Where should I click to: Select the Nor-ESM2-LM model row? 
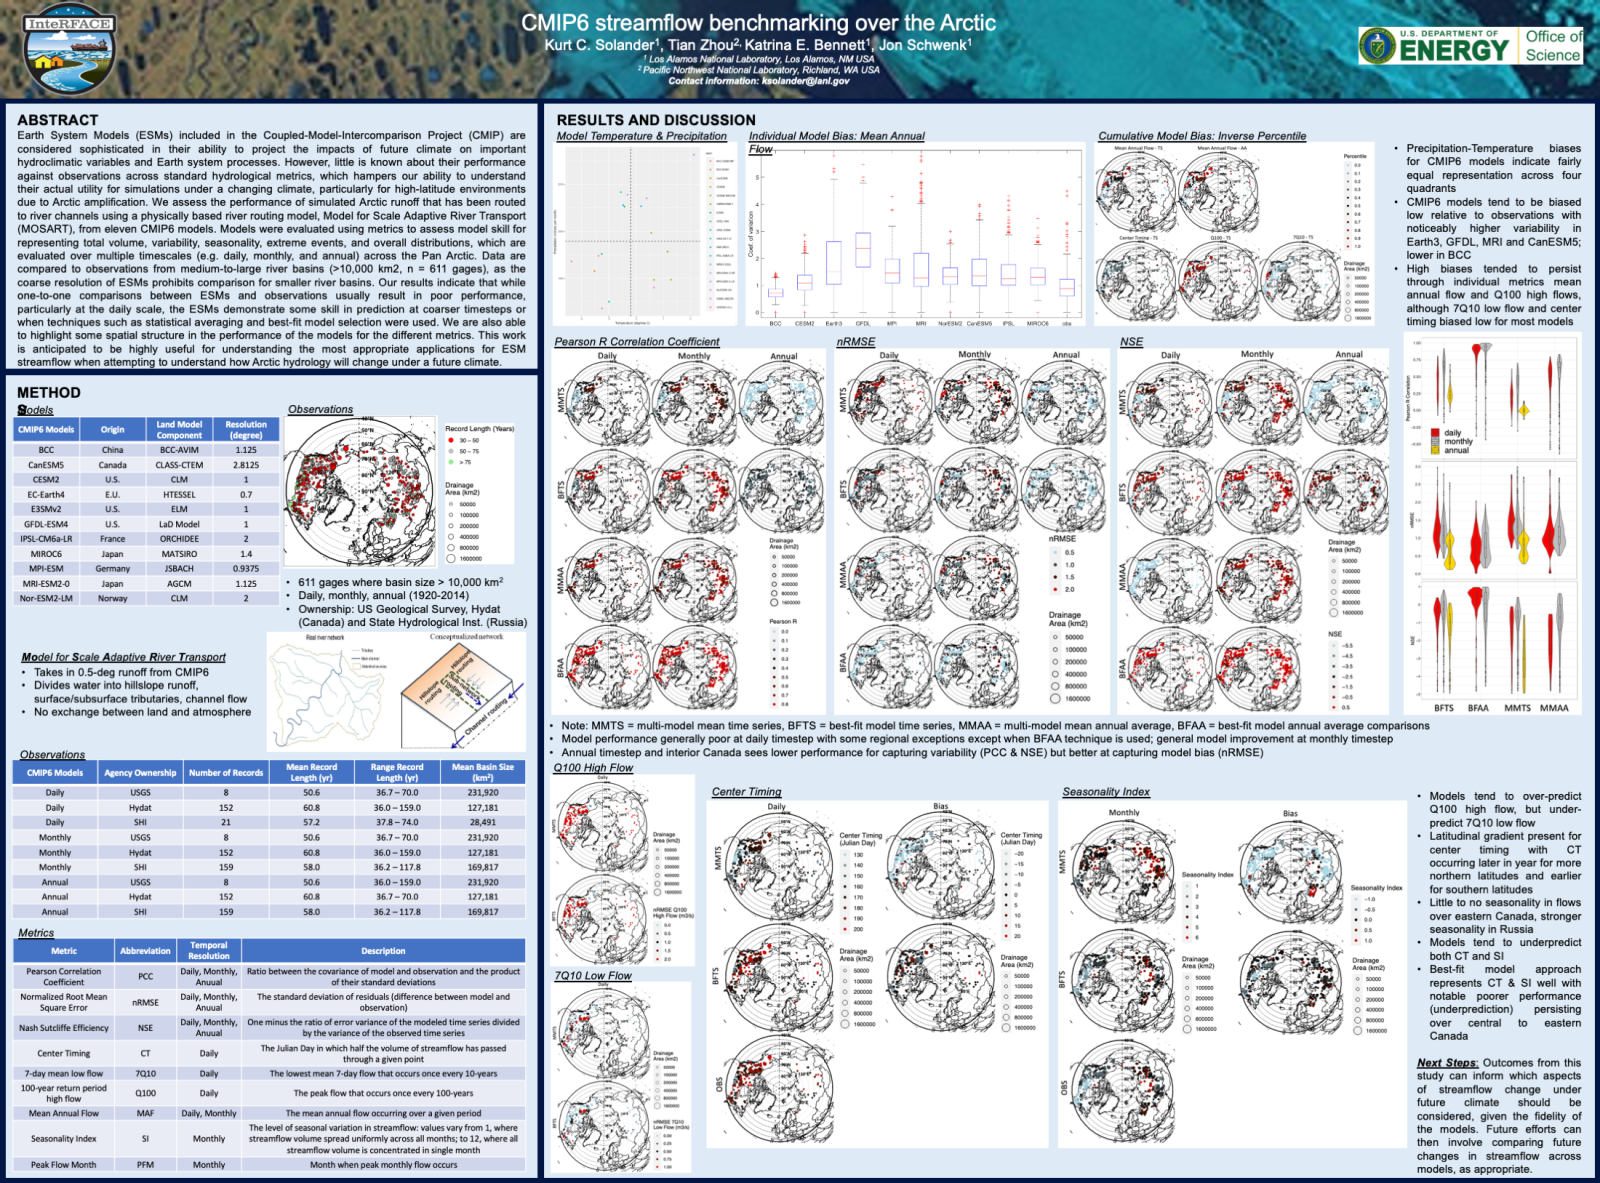[146, 598]
